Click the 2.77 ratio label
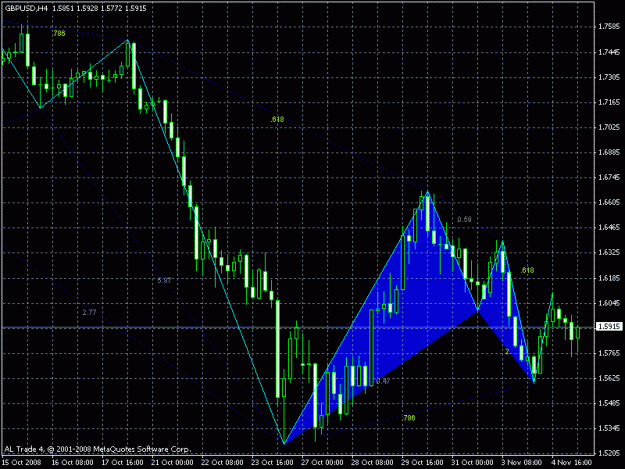Viewport: 625px width, 469px height. [x=89, y=312]
